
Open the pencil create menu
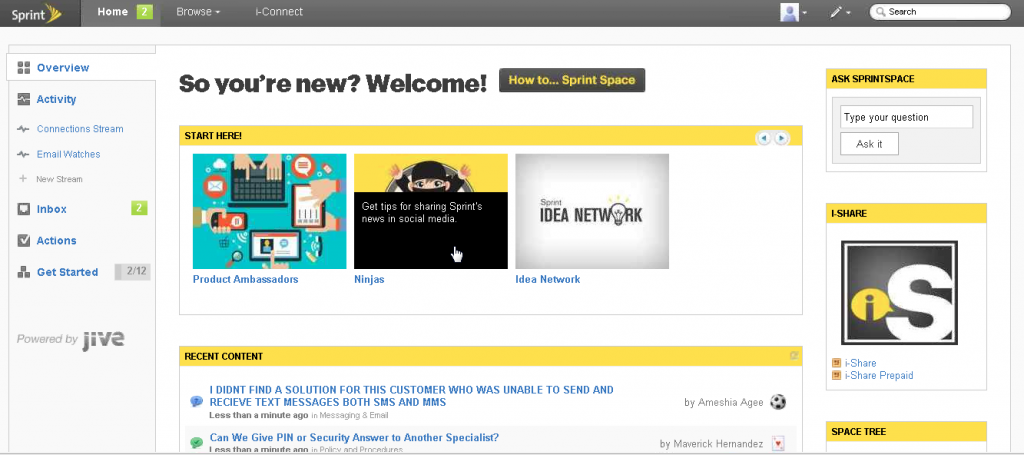point(840,12)
